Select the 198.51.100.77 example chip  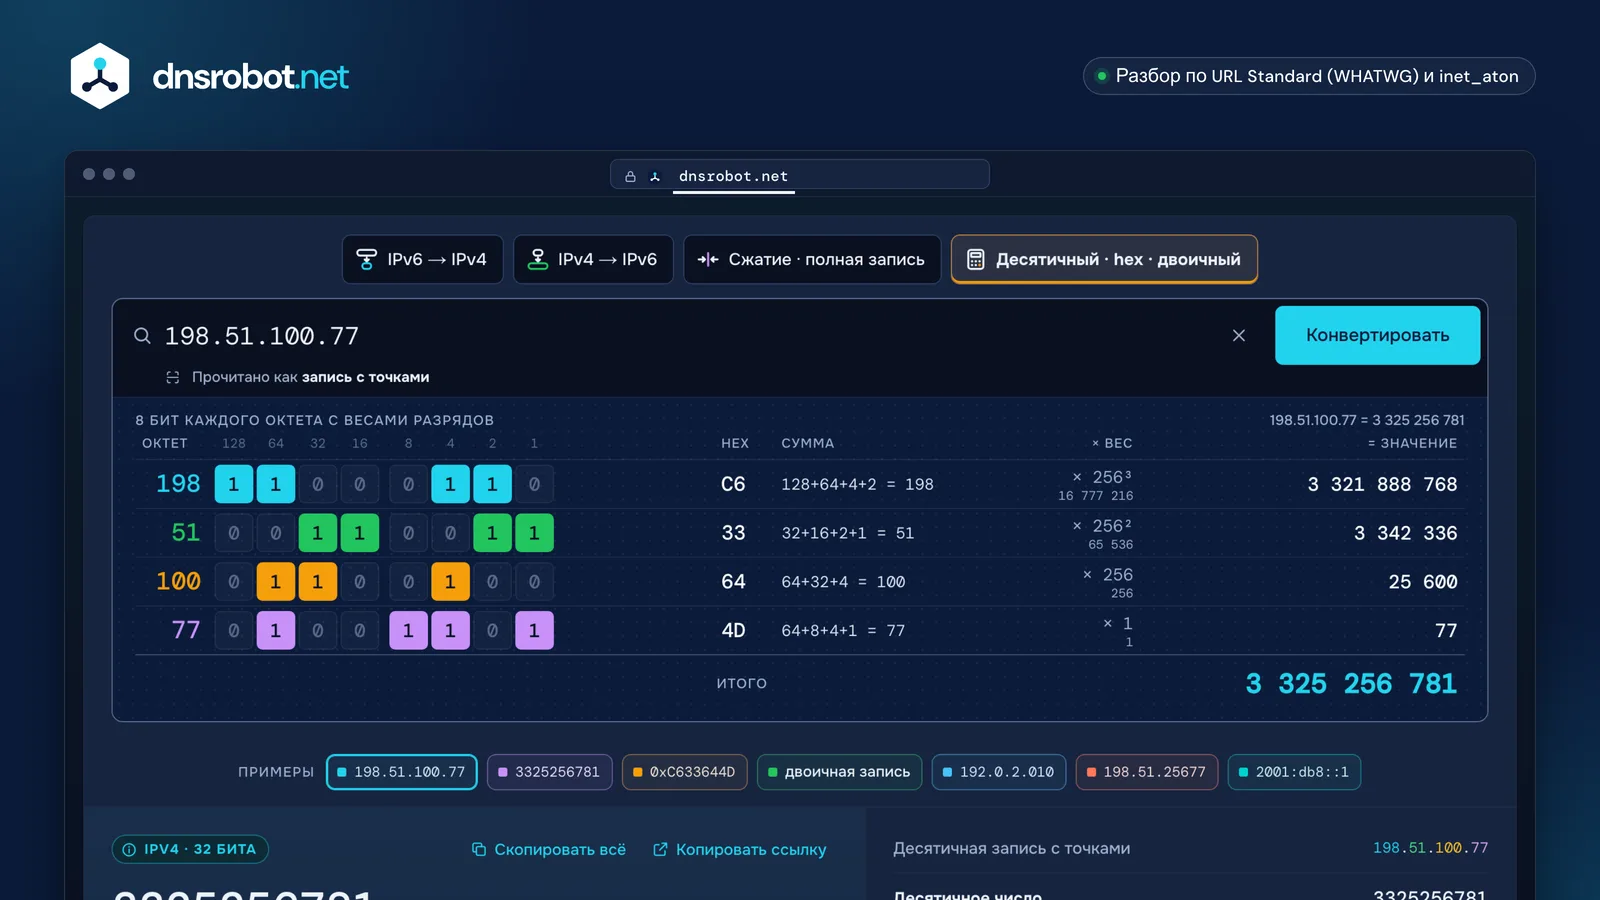click(x=401, y=772)
